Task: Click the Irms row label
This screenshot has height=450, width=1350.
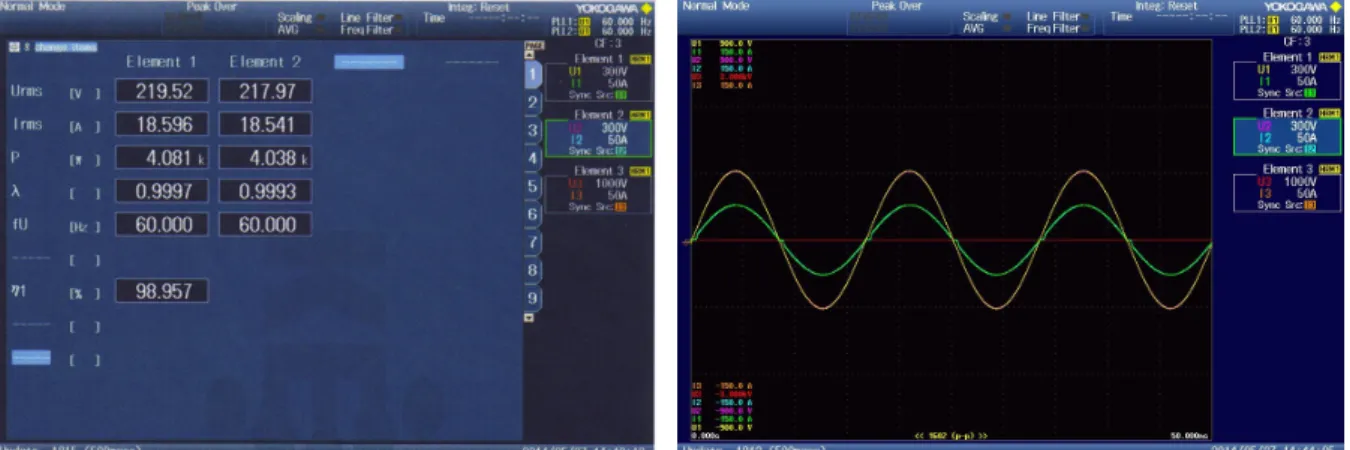Action: (26, 124)
